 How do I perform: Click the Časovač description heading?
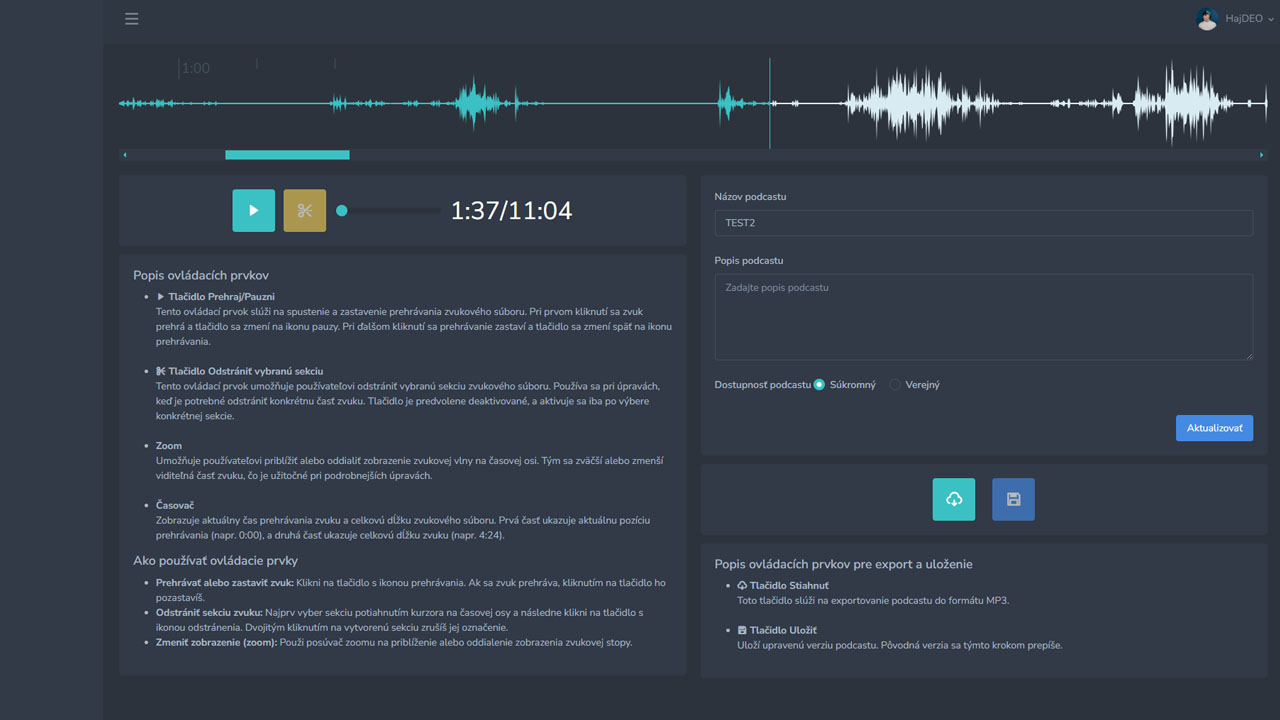coord(175,505)
